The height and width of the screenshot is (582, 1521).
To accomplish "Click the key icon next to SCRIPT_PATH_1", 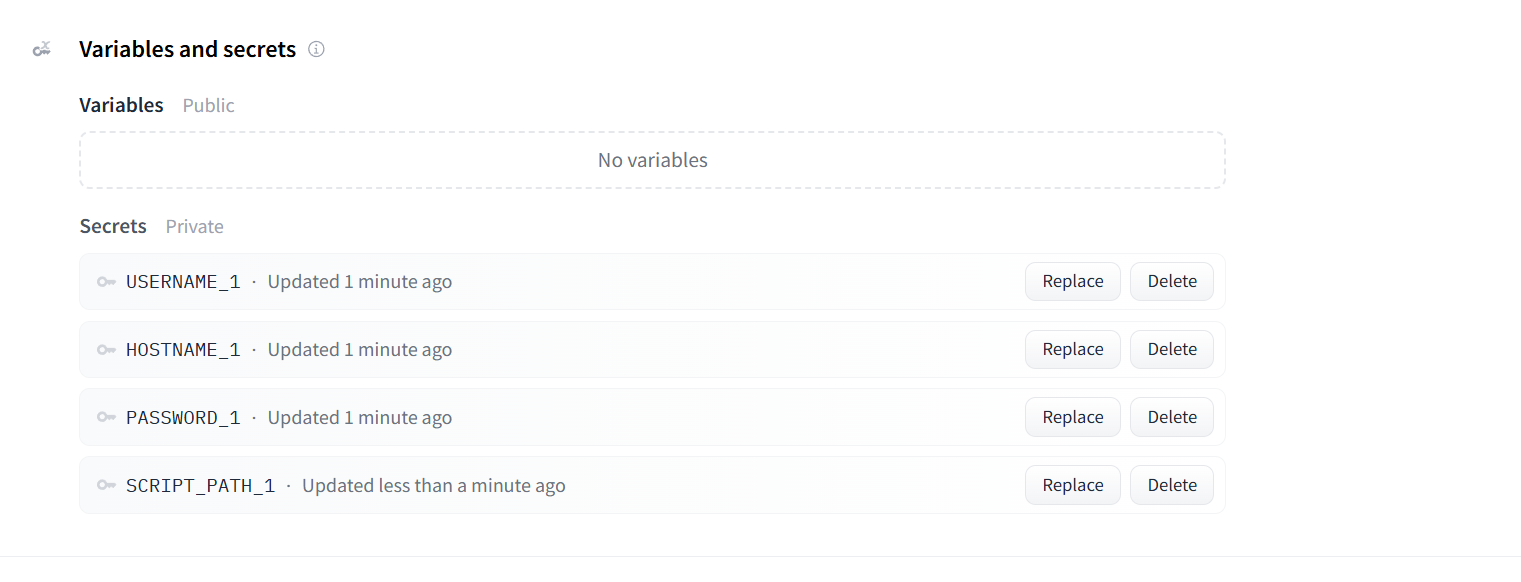I will click(x=106, y=486).
